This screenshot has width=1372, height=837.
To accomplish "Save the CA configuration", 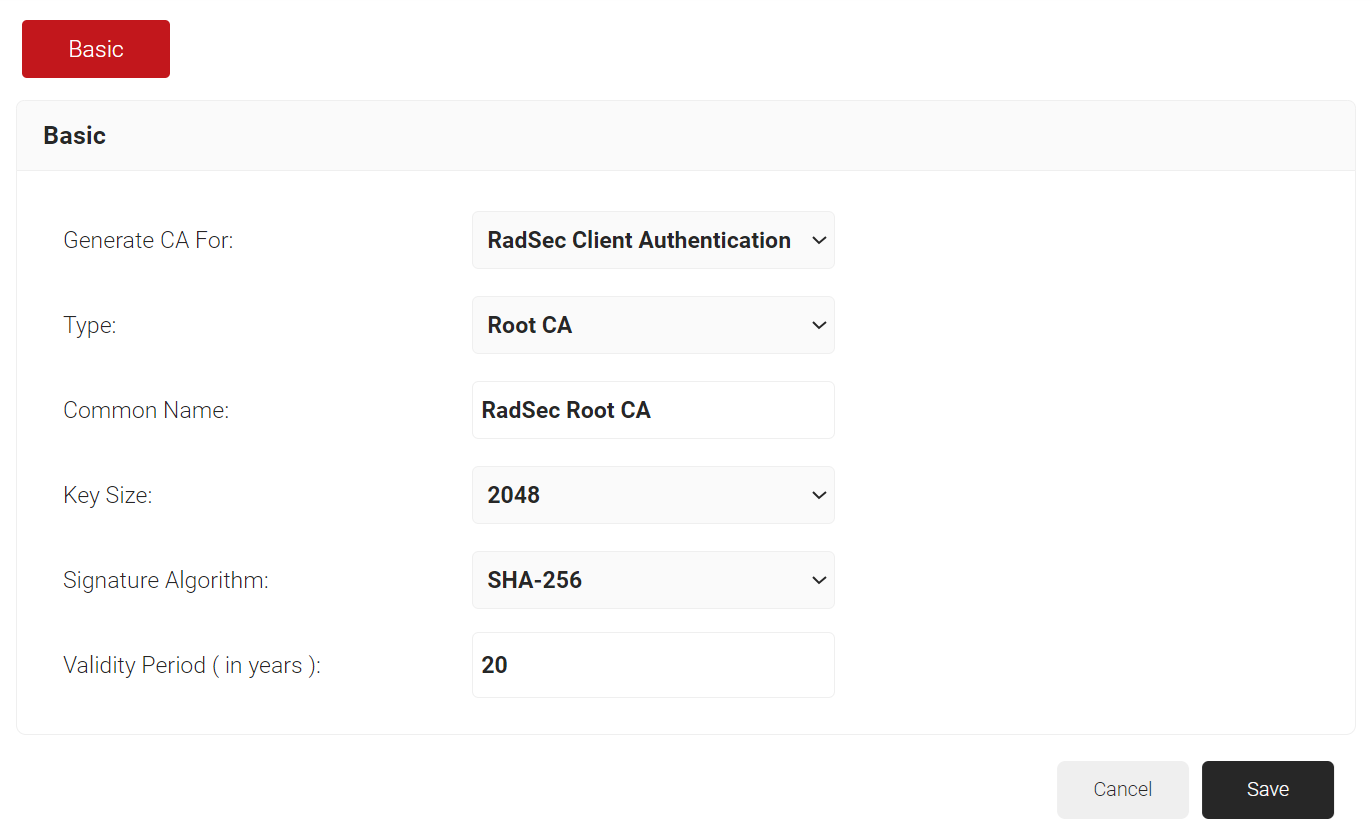I will 1267,789.
